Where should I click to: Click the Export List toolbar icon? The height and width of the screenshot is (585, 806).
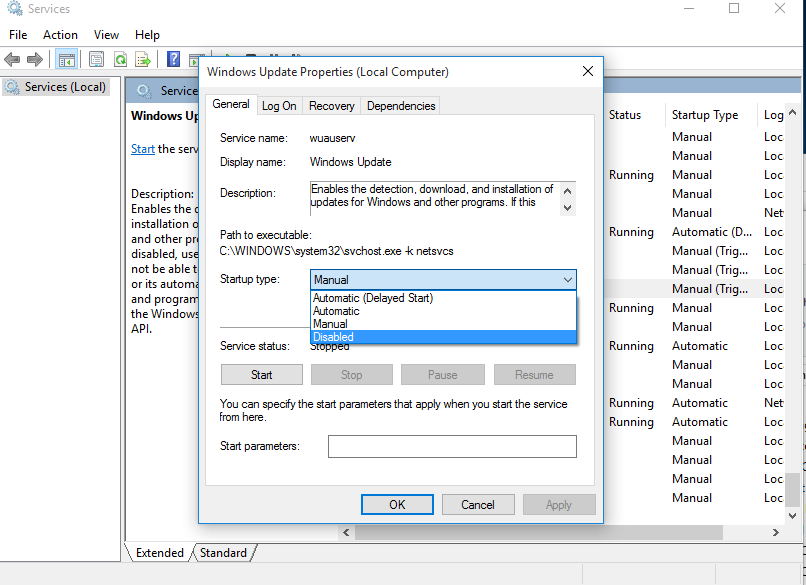point(142,60)
